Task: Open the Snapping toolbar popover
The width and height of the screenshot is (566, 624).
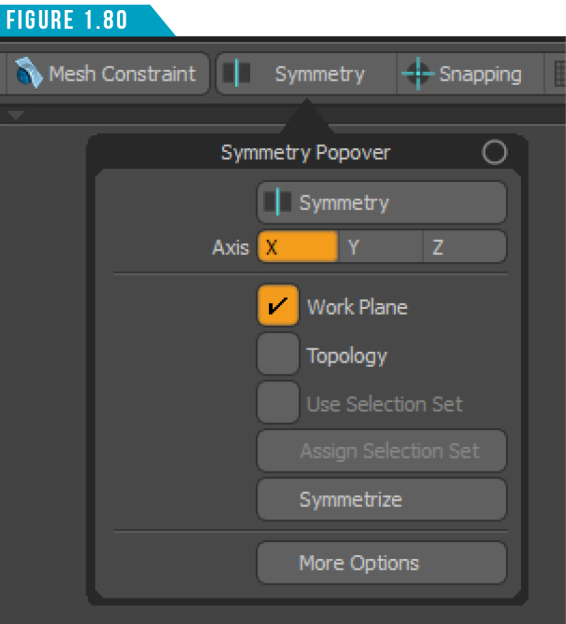Action: [470, 74]
